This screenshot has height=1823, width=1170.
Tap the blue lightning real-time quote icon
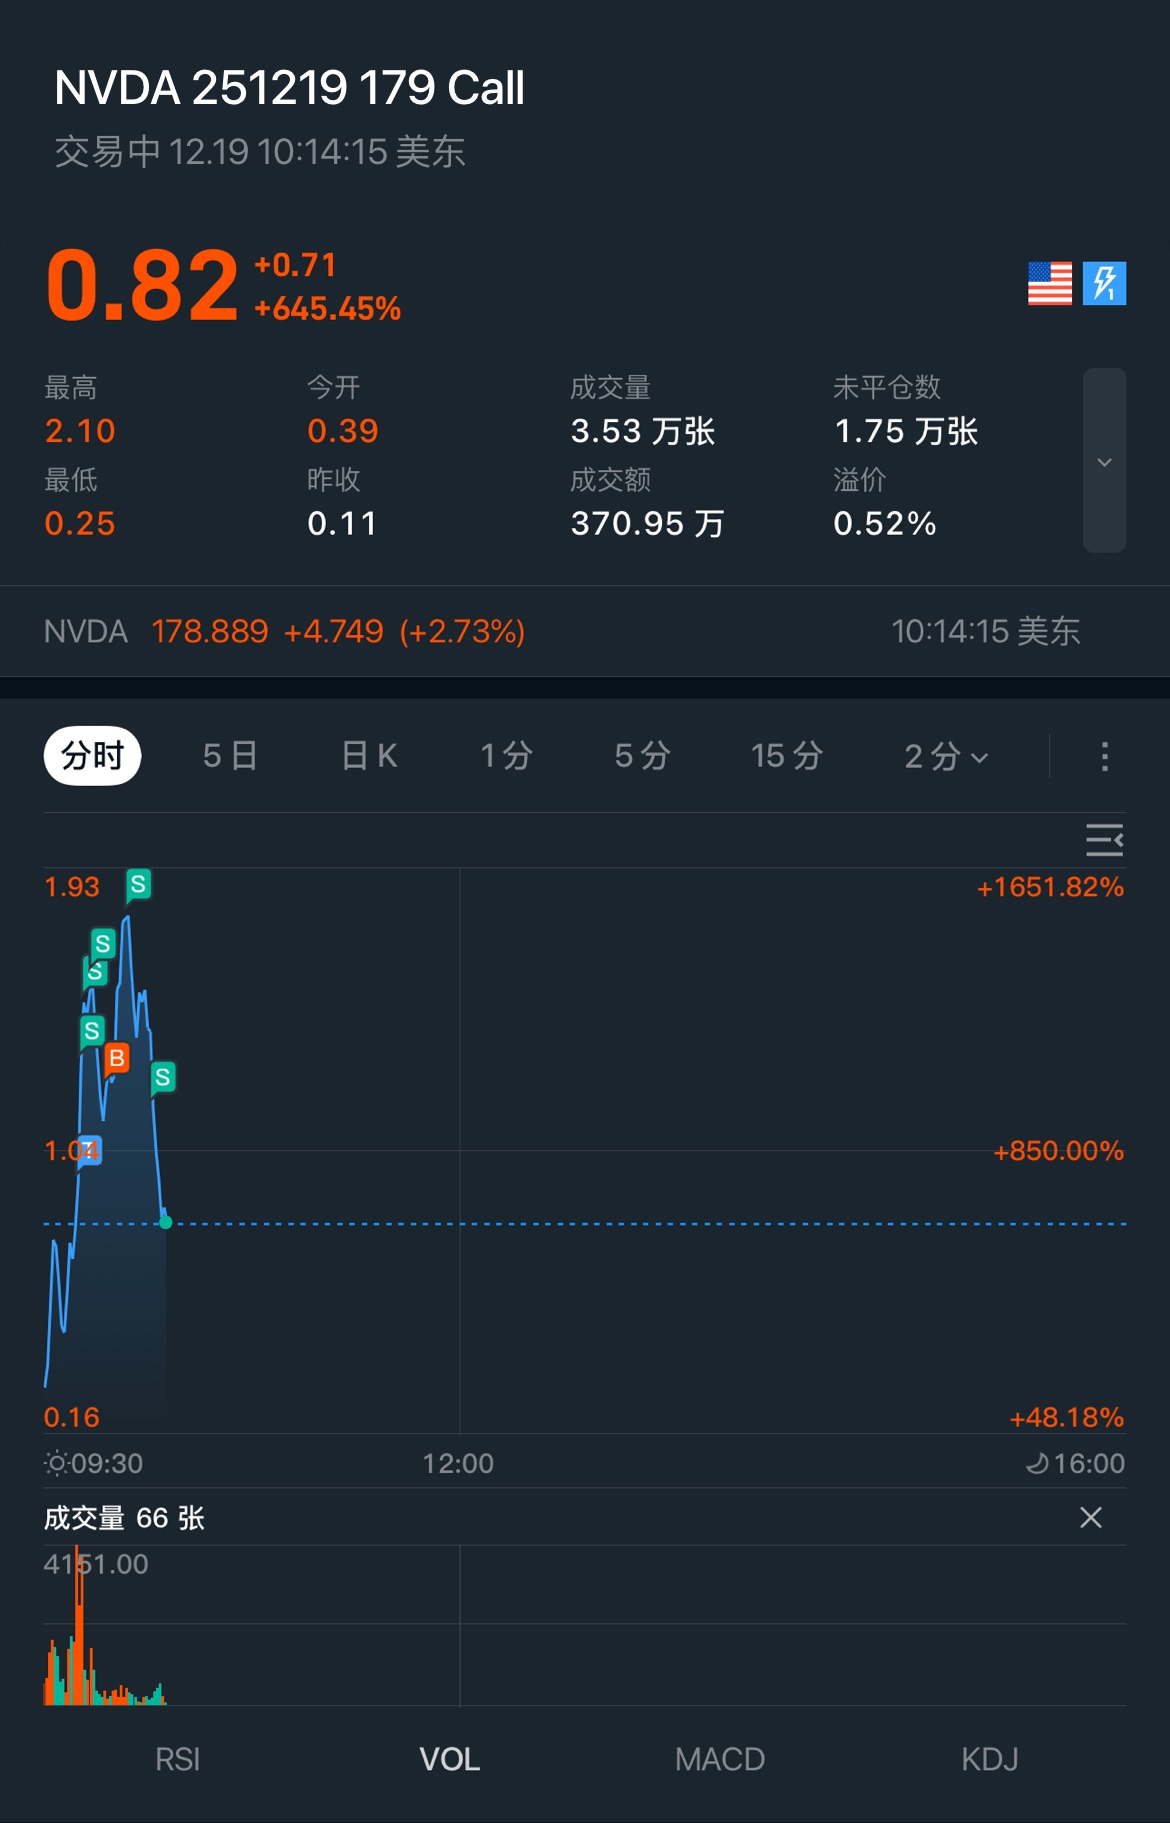(x=1104, y=283)
